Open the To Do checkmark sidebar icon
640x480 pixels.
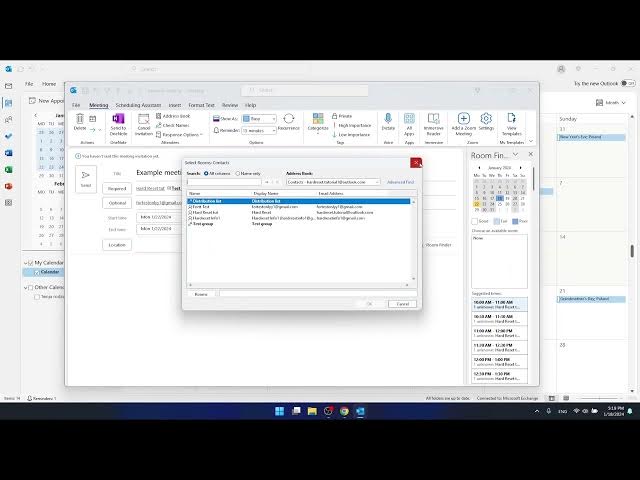9,136
